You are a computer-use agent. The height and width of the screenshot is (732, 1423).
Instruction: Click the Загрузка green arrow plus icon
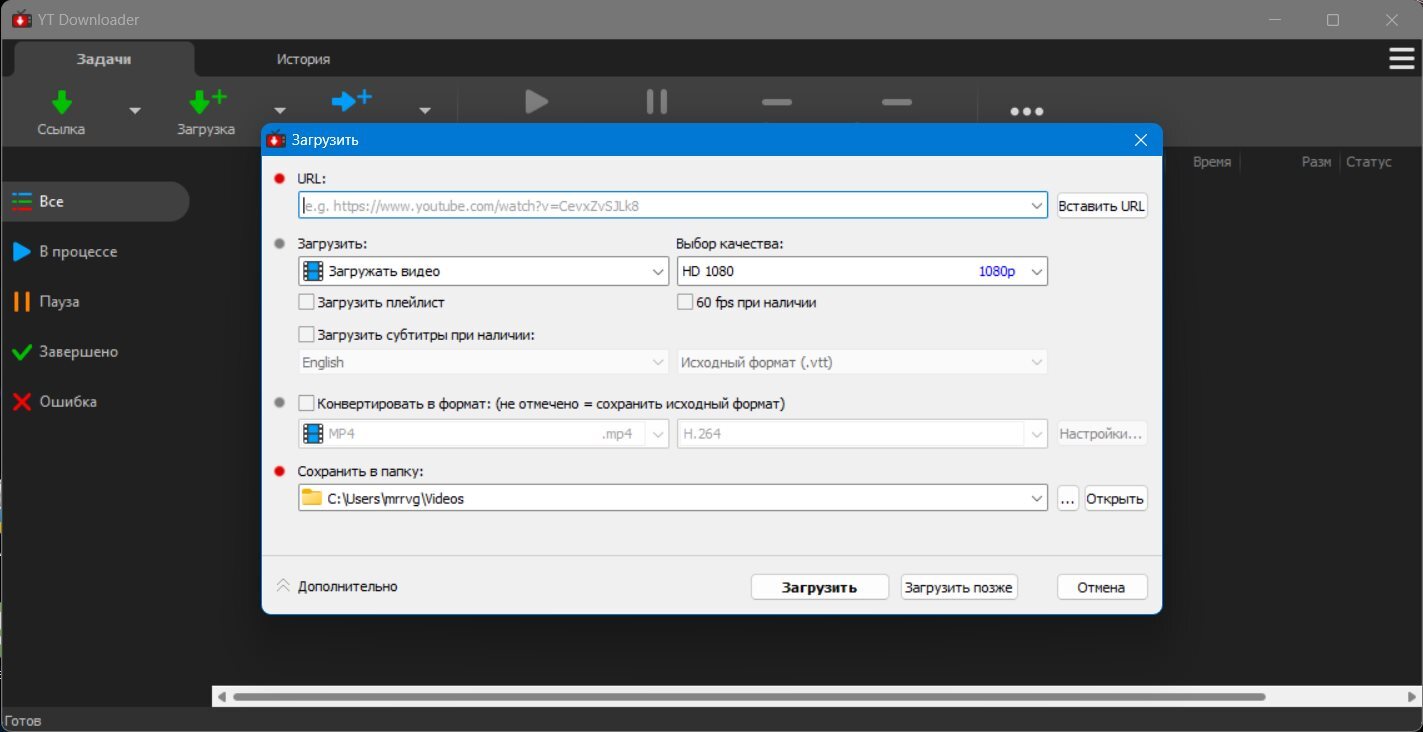coord(207,102)
